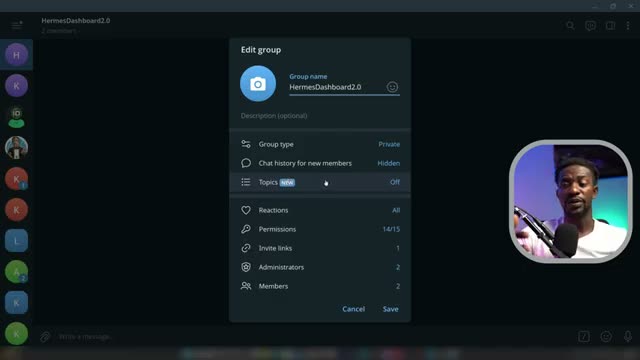
Task: Click the Members people icon
Action: click(246, 286)
